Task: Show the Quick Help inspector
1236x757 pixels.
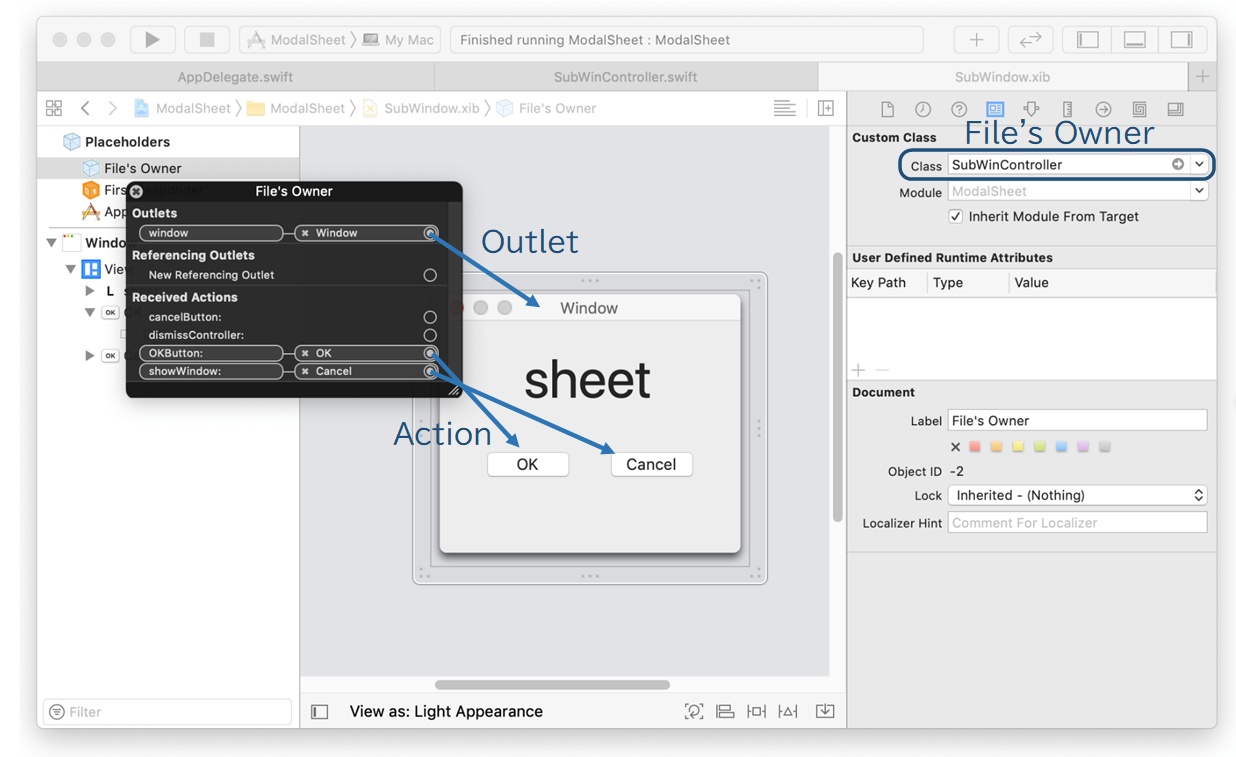Action: click(959, 109)
